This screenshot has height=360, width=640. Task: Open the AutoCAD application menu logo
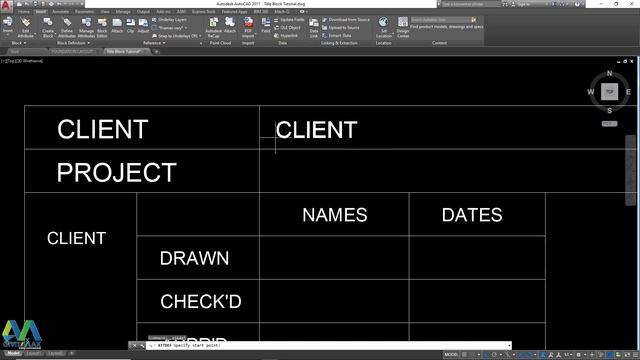(6, 6)
